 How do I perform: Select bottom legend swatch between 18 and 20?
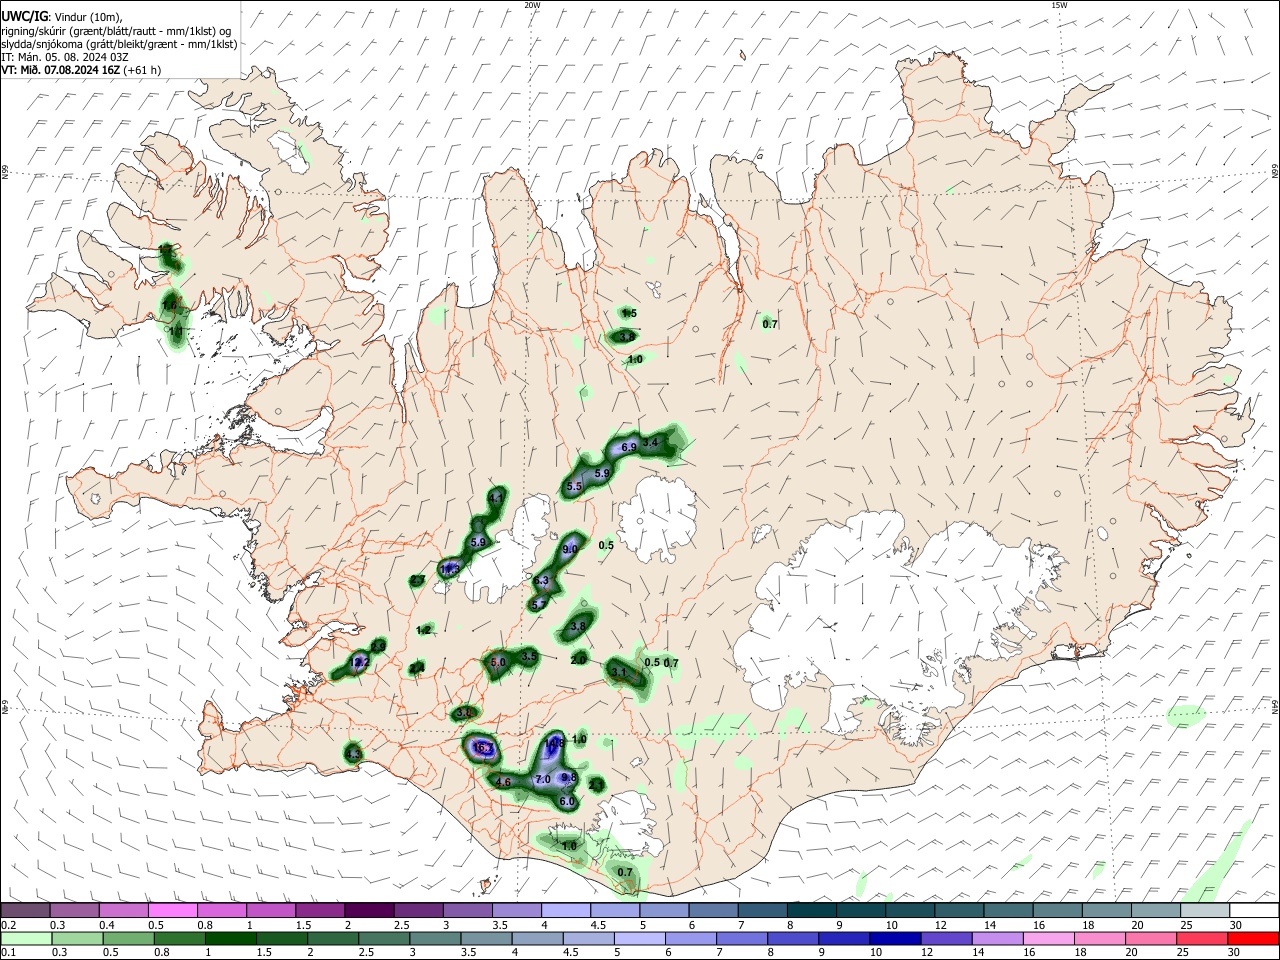[1100, 938]
